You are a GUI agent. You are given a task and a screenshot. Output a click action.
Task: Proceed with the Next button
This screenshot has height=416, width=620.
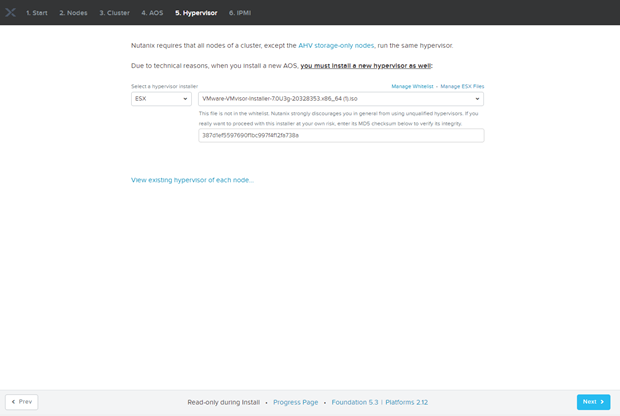click(x=593, y=402)
